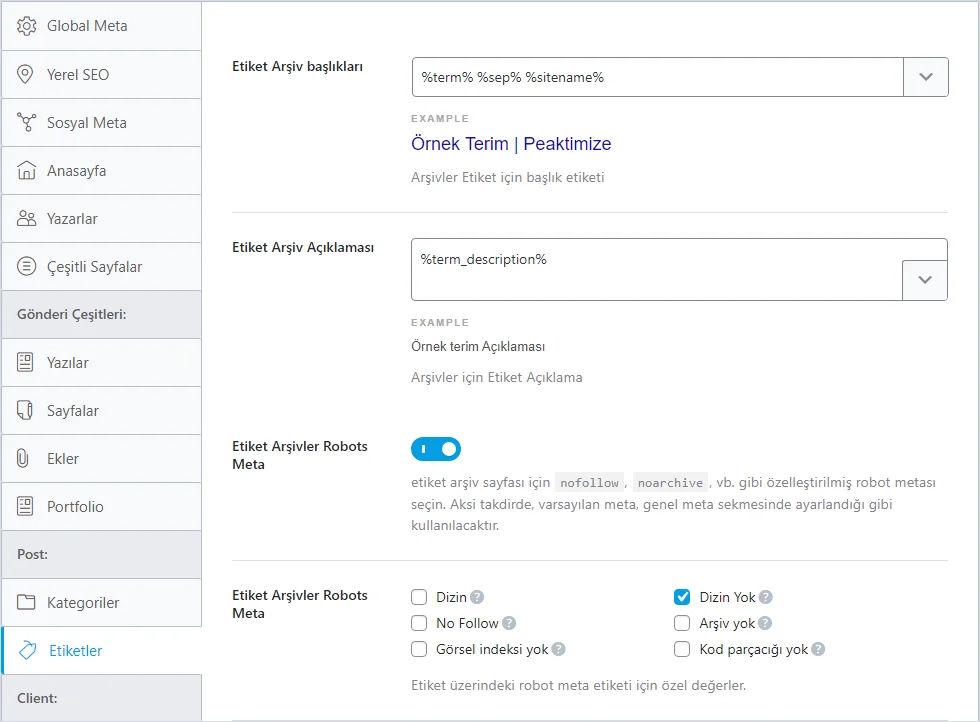Click the Etiketler tag icon
Image resolution: width=980 pixels, height=722 pixels.
pos(28,651)
